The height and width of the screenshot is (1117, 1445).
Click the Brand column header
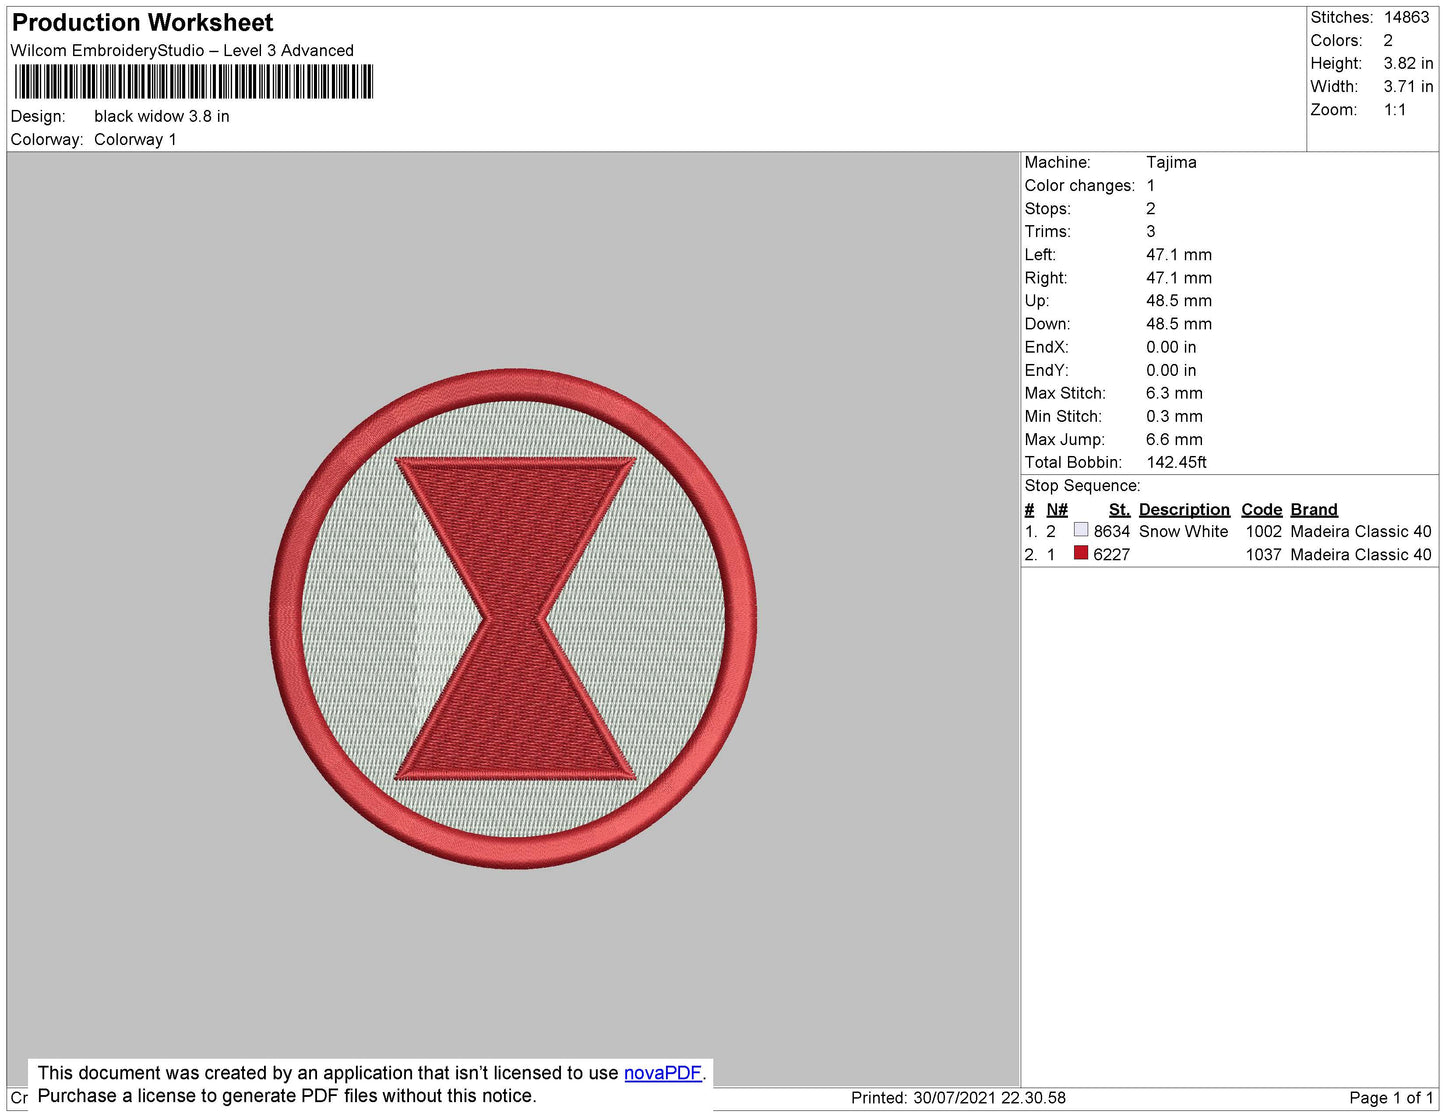[x=1314, y=510]
